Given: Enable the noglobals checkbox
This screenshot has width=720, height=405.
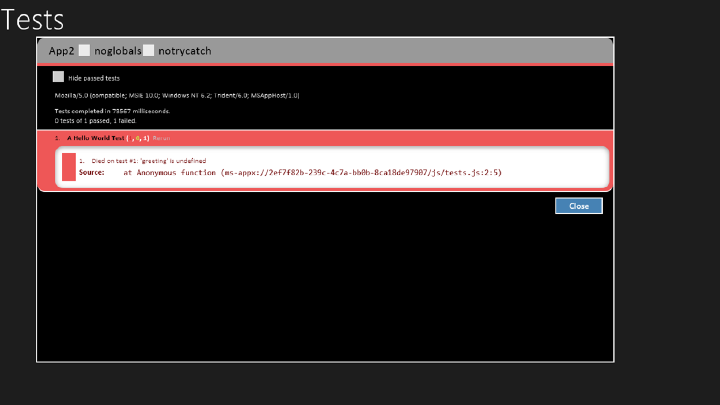Looking at the screenshot, I should pyautogui.click(x=84, y=51).
